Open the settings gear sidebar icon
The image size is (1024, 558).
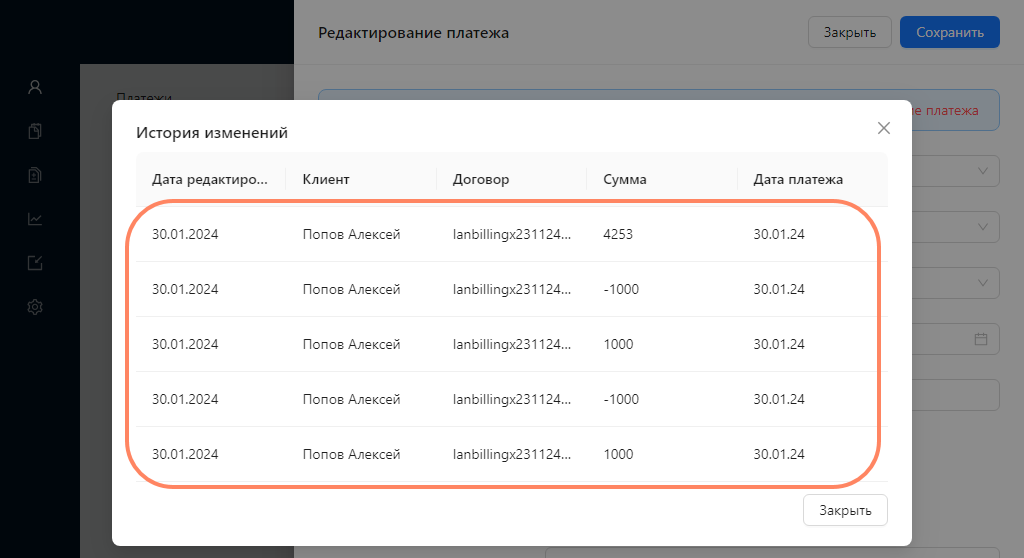[x=35, y=307]
